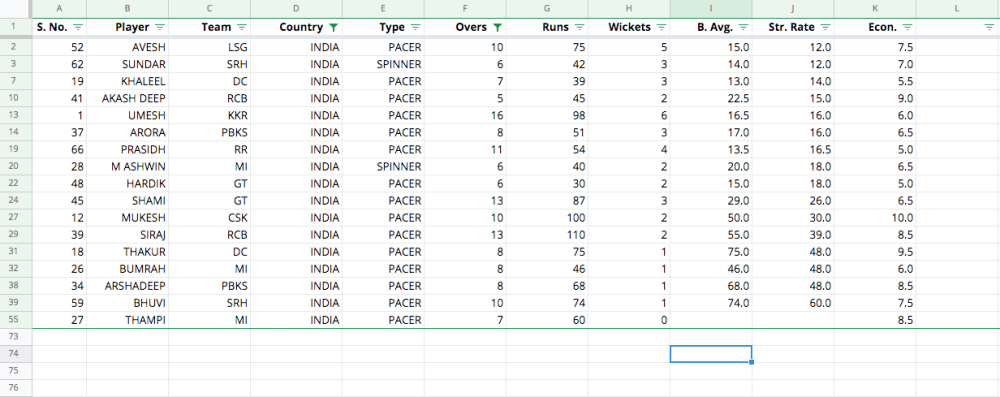Click SPINNER type in M ASHWIN's row
The width and height of the screenshot is (1000, 397).
point(383,167)
